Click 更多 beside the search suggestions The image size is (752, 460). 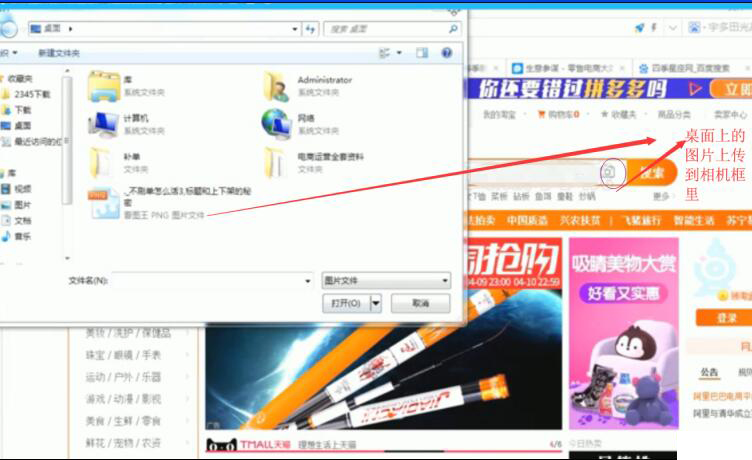point(661,196)
